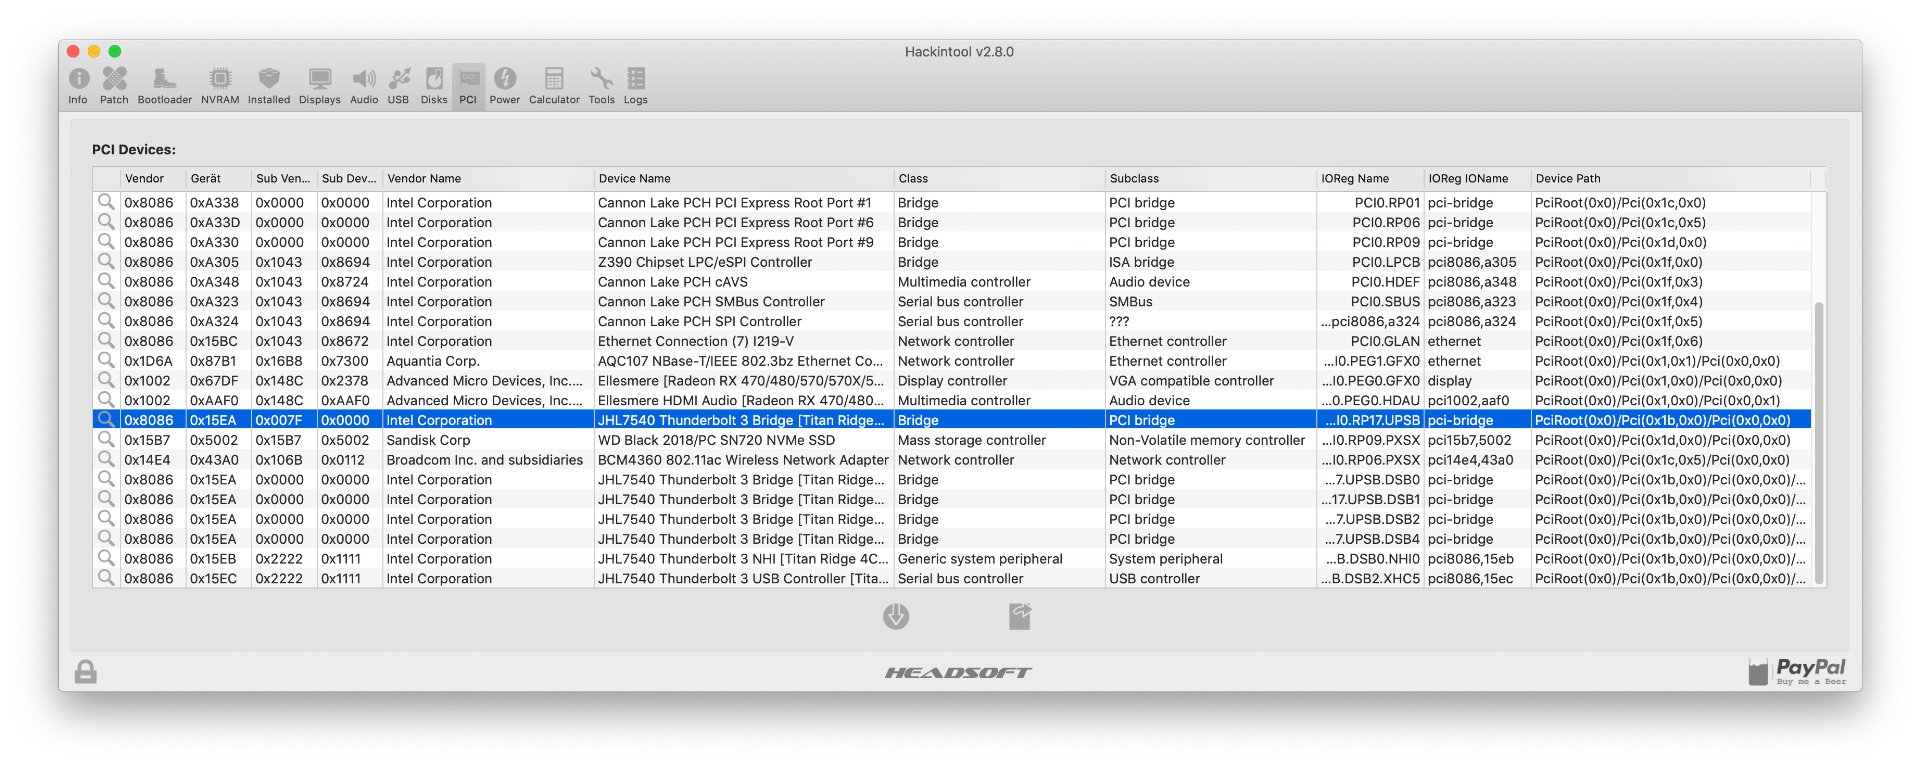Switch to the Bootloader section

click(x=165, y=86)
